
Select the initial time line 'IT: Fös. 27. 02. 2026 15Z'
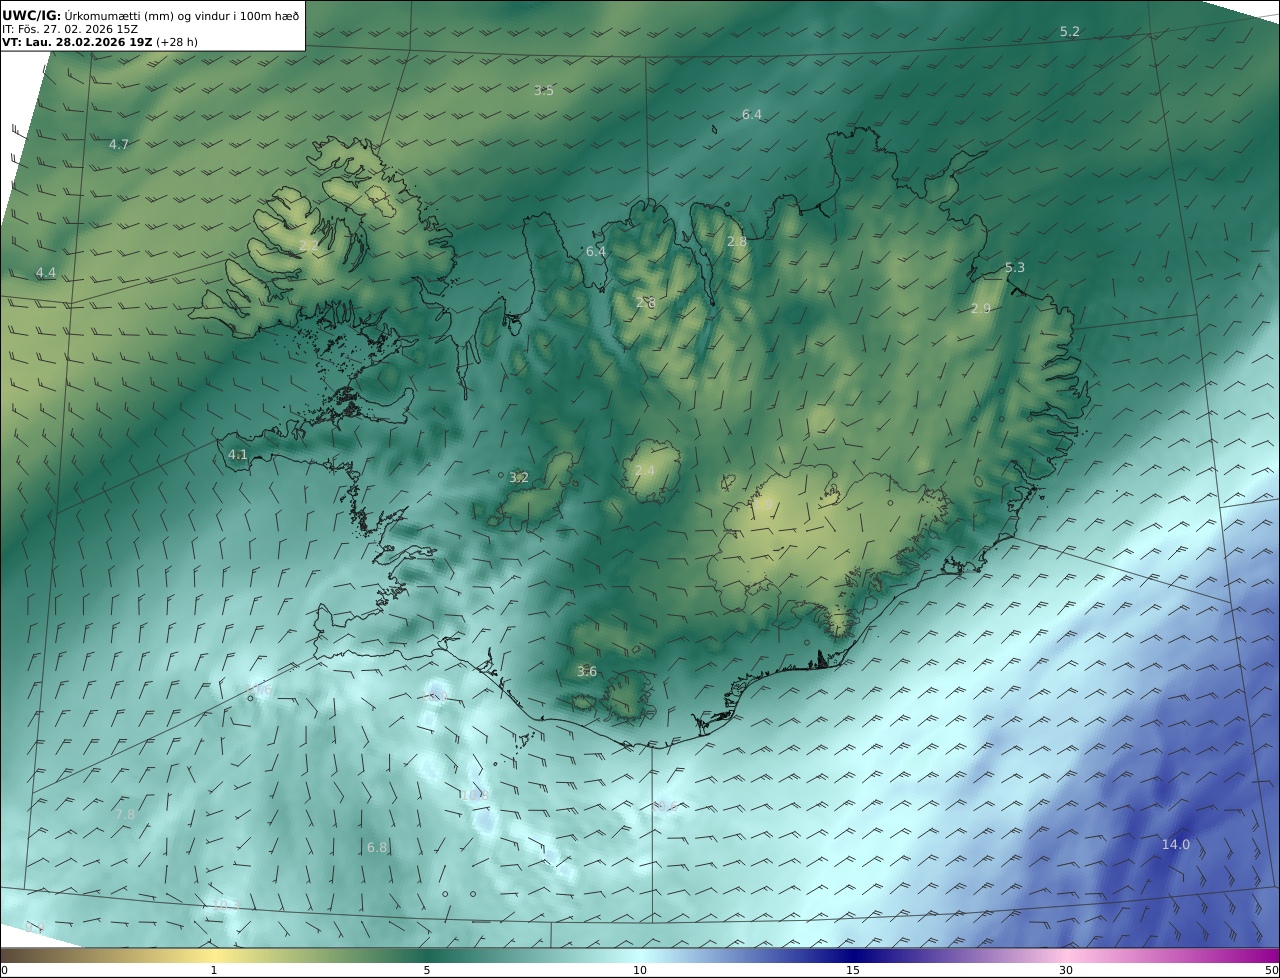[70, 29]
